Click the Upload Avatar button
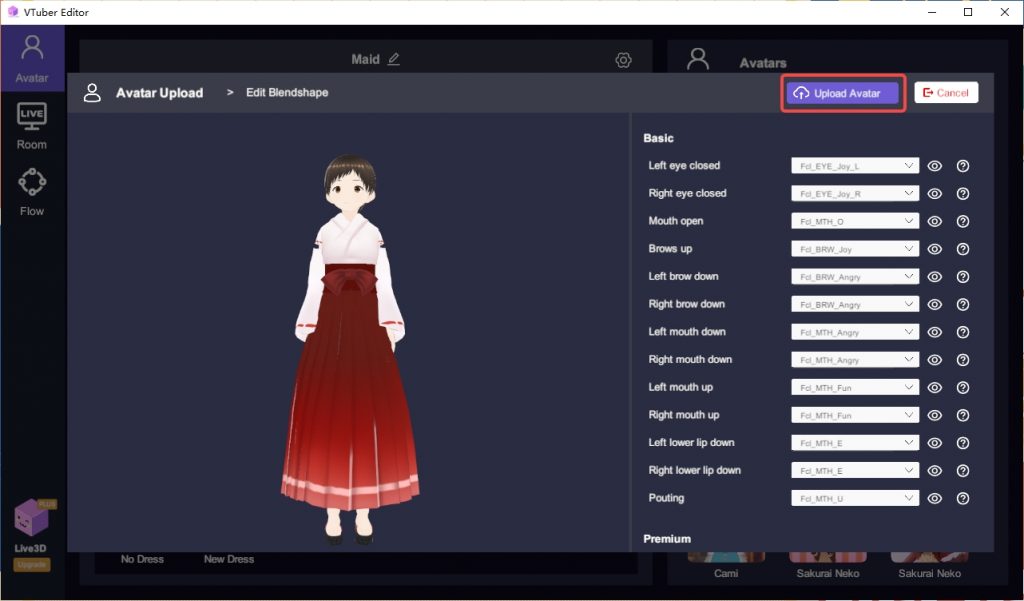The width and height of the screenshot is (1024, 601). [x=843, y=92]
